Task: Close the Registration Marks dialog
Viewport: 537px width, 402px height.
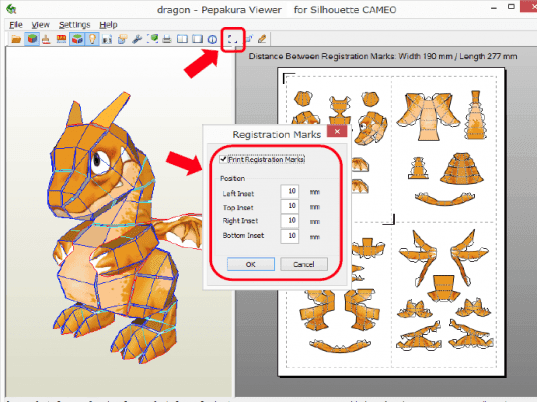Action: click(337, 131)
